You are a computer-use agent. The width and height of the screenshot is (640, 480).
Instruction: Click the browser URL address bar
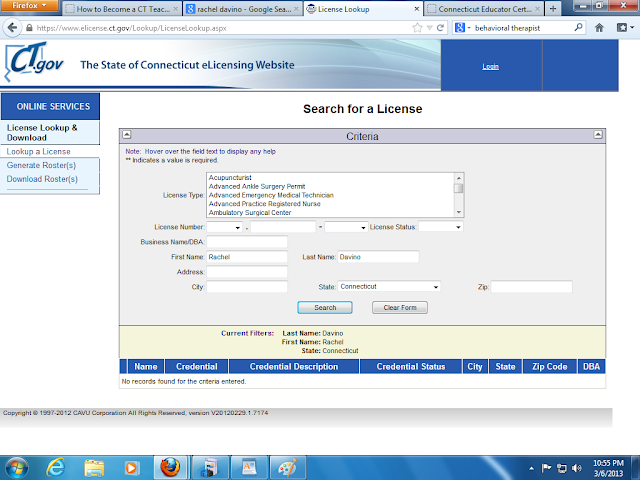click(x=222, y=28)
